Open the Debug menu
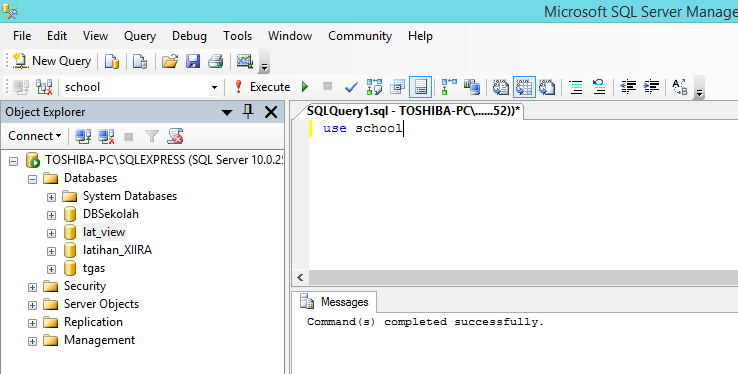Image resolution: width=738 pixels, height=374 pixels. point(189,36)
